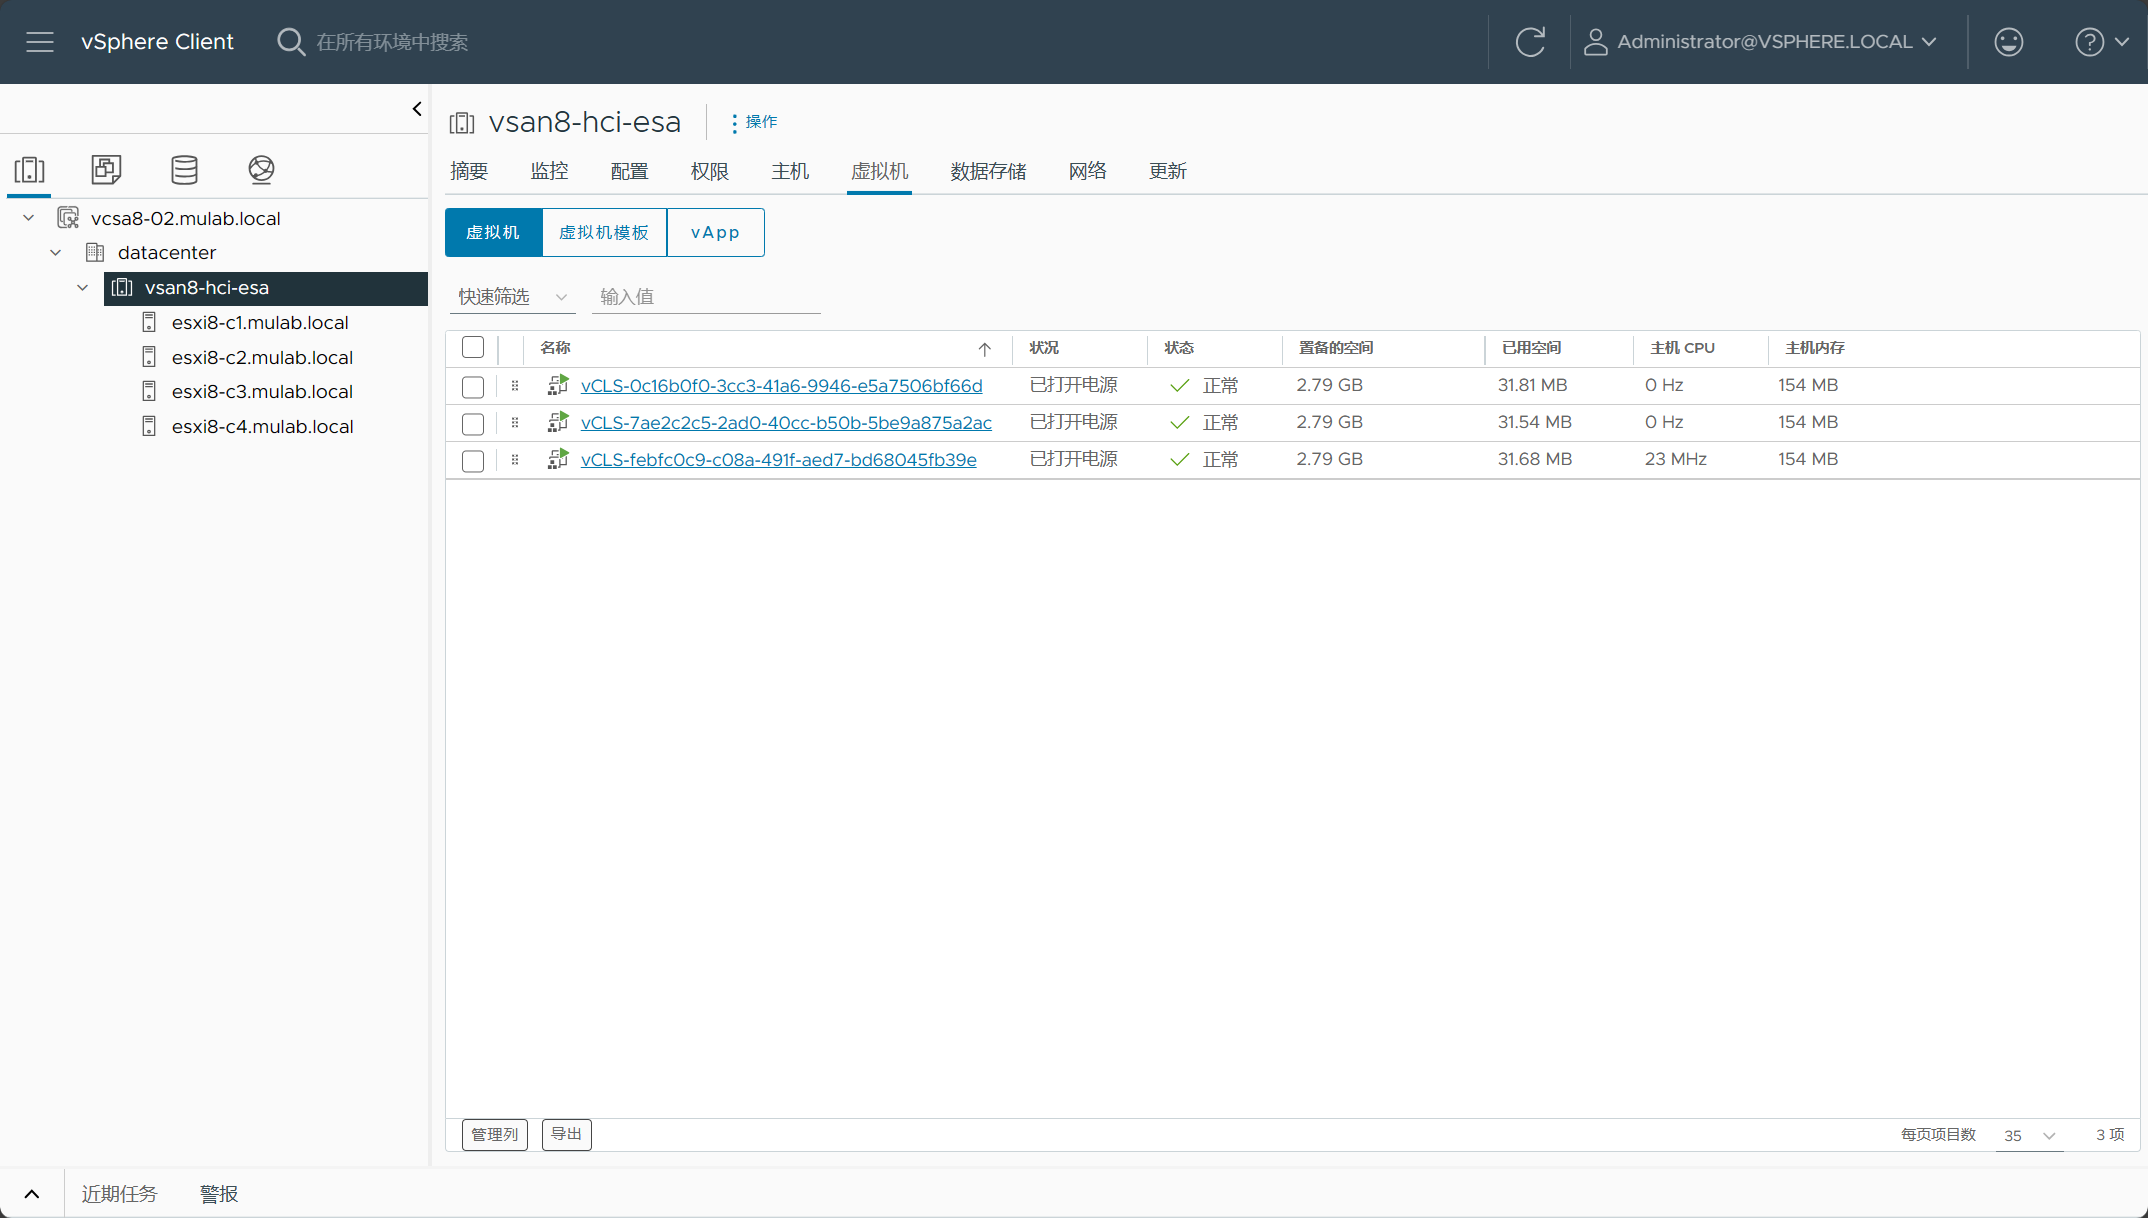
Task: Click the name column sort arrow
Action: (985, 349)
